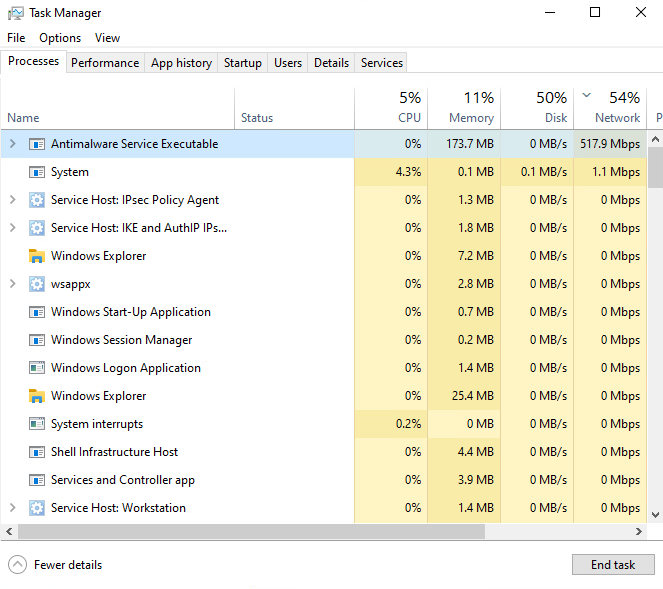Expand Service Host: Workstation group
Viewport: 663px width, 589px height.
pos(13,507)
